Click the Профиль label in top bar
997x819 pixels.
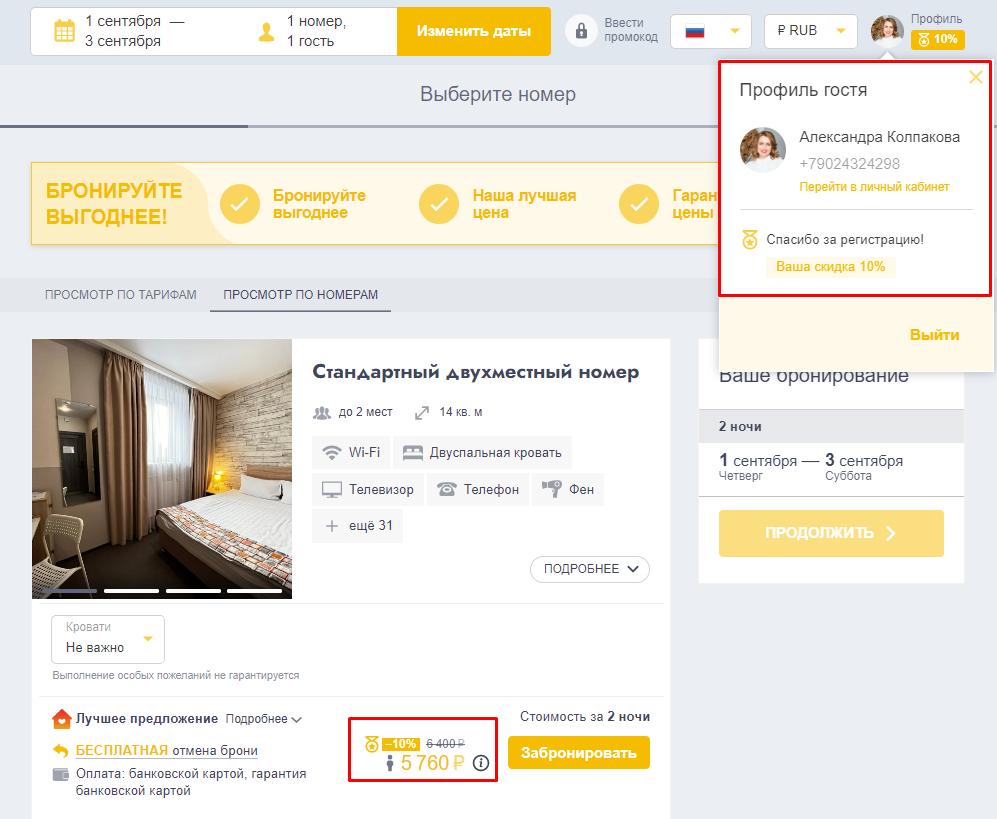[936, 19]
